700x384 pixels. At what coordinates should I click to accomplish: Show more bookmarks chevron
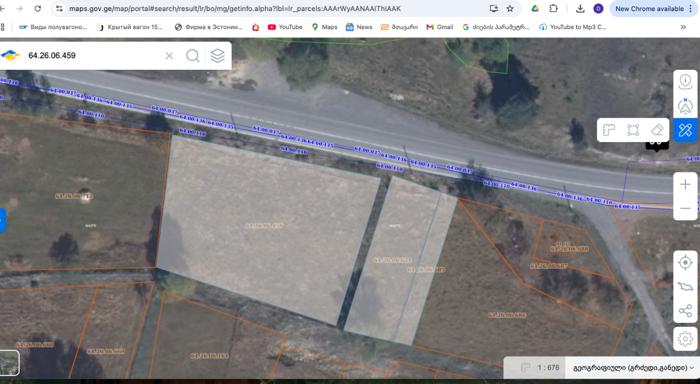click(683, 27)
